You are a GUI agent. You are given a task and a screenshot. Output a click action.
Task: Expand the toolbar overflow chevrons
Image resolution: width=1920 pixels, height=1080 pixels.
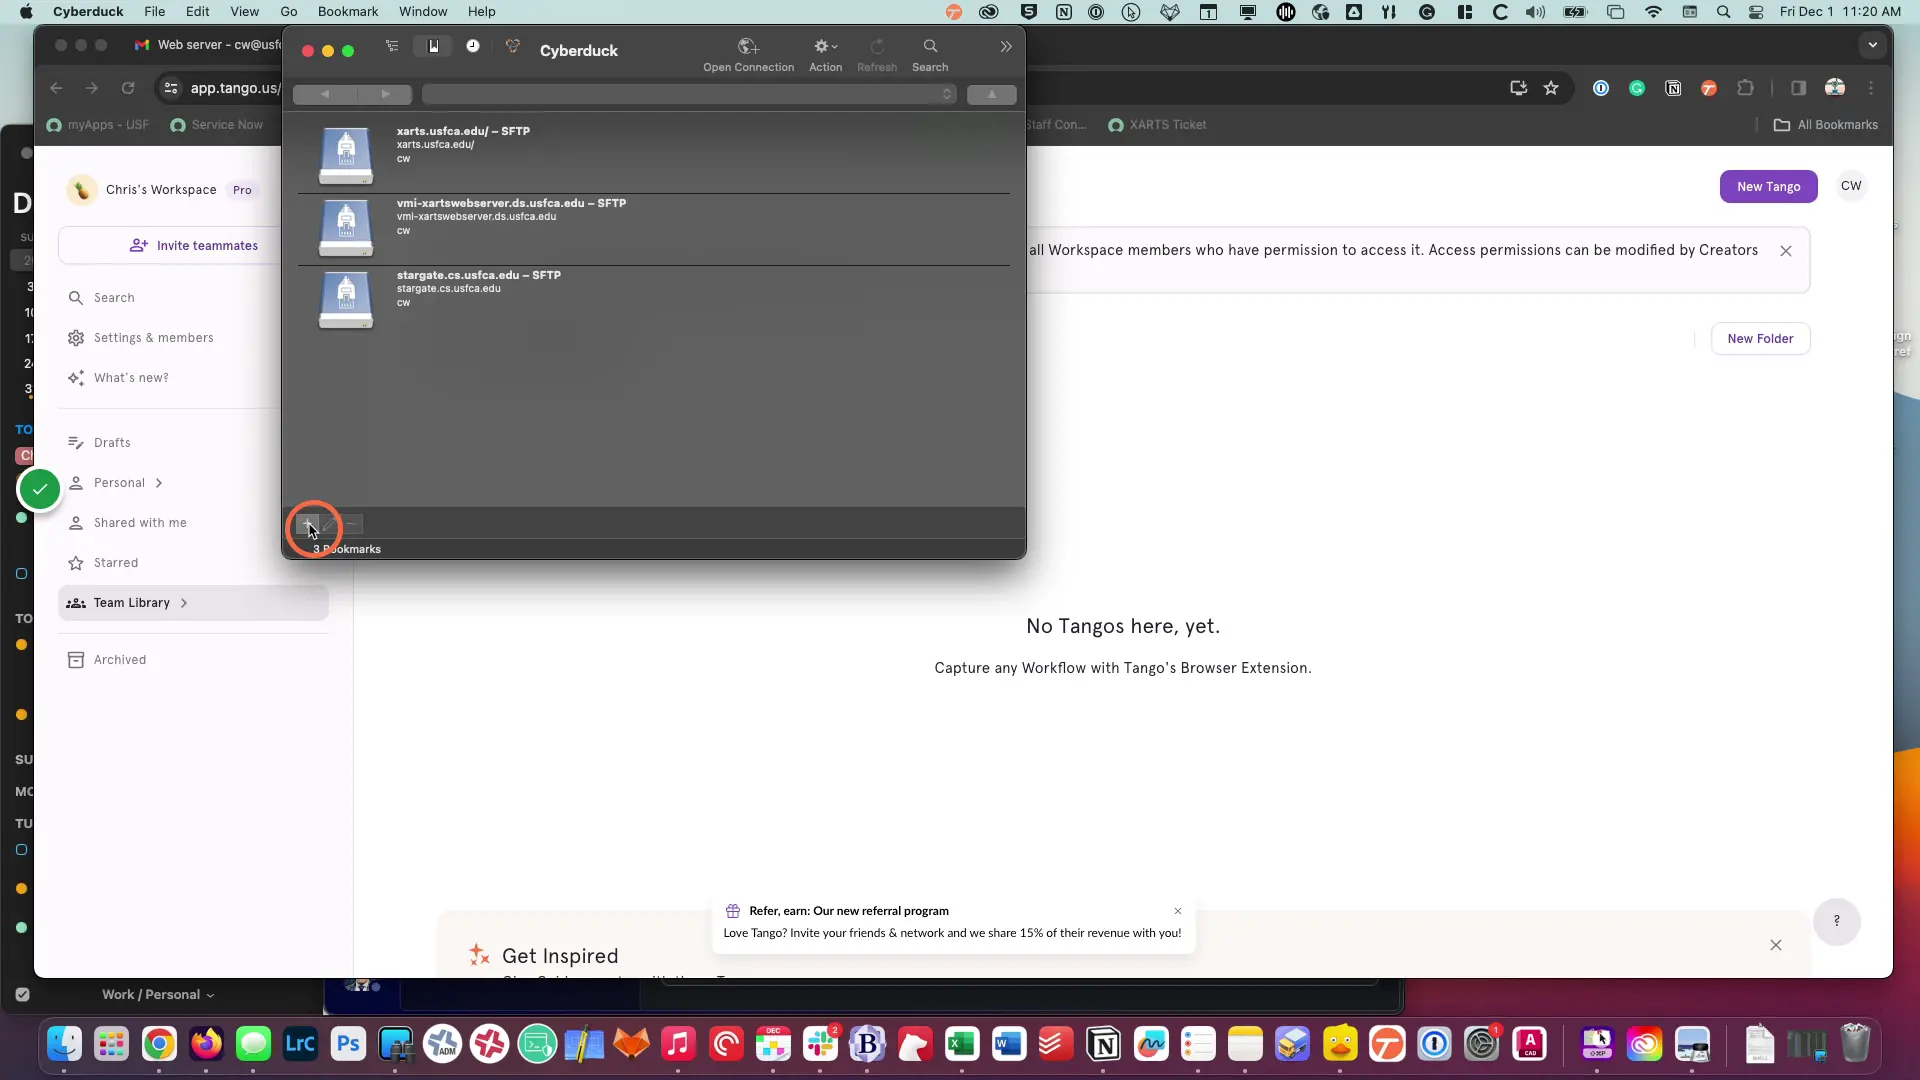pyautogui.click(x=1006, y=47)
